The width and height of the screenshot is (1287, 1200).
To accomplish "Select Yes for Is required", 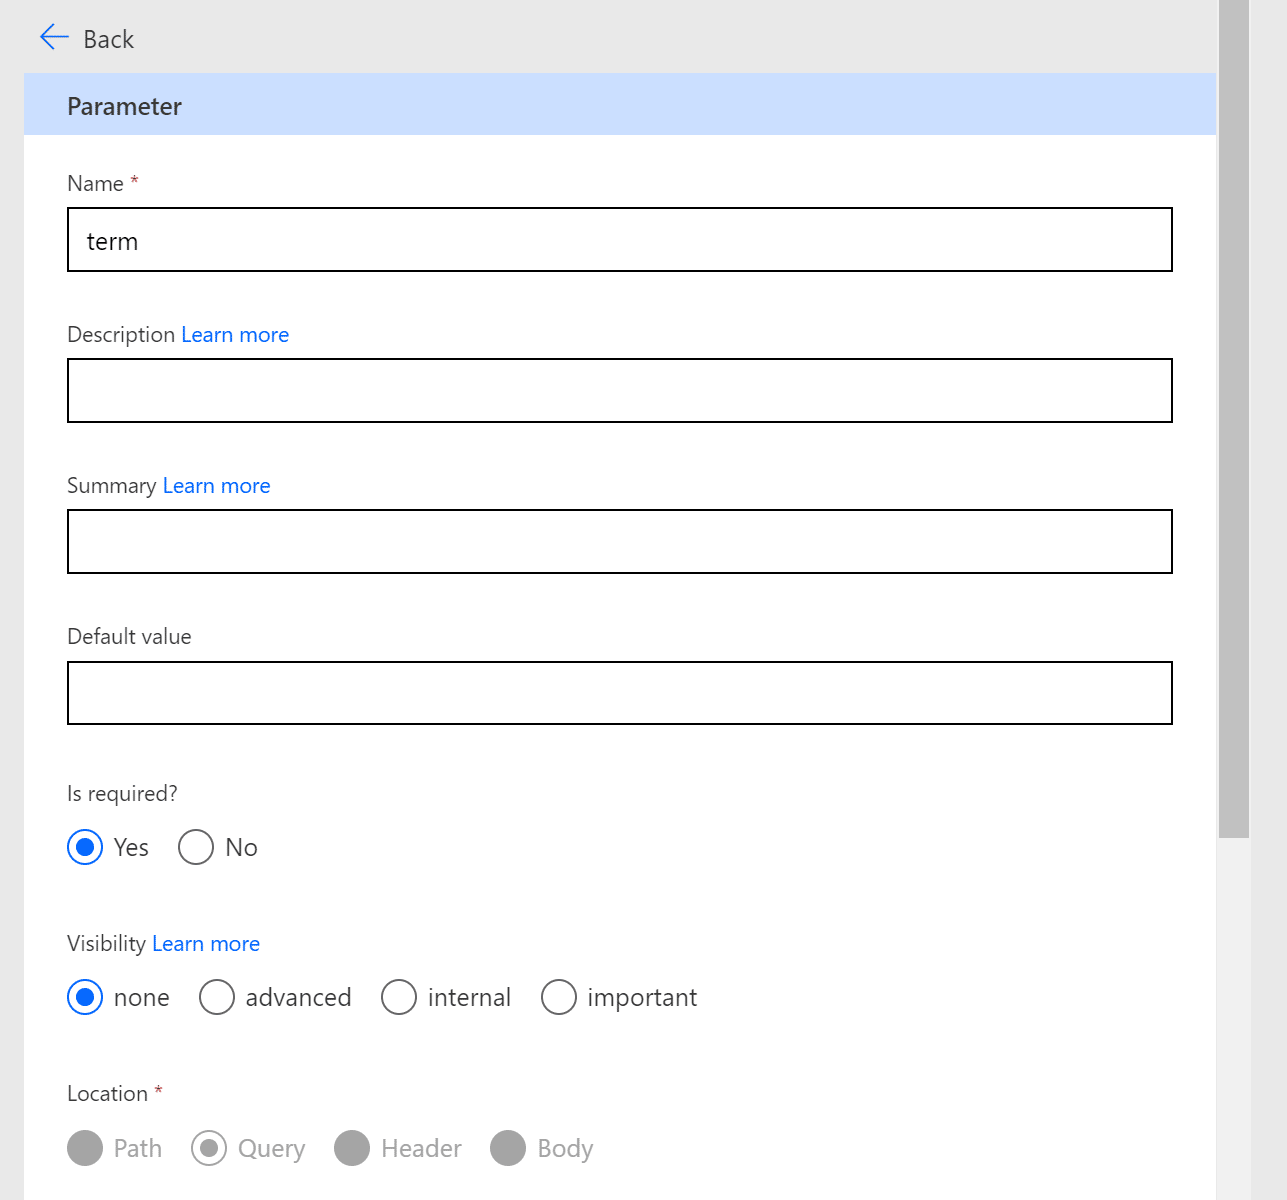I will coord(85,847).
